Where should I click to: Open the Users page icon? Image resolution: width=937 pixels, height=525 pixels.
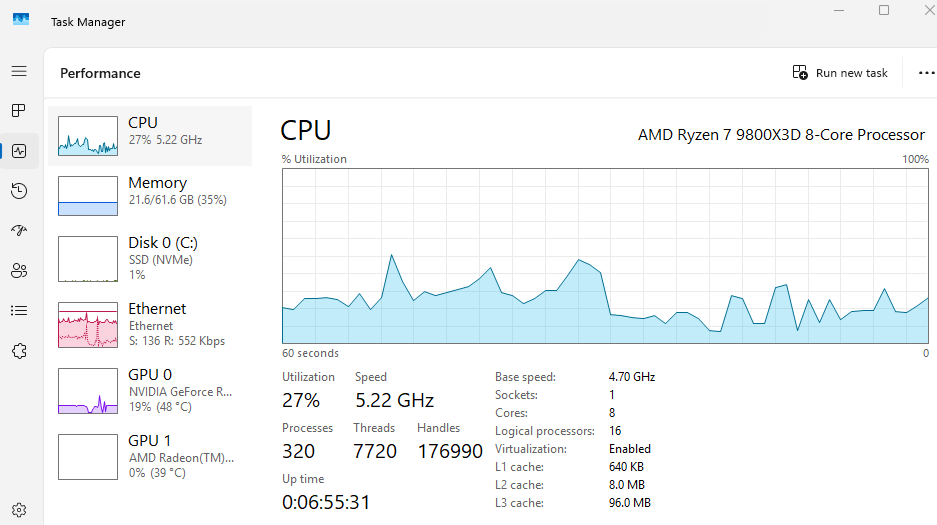19,271
